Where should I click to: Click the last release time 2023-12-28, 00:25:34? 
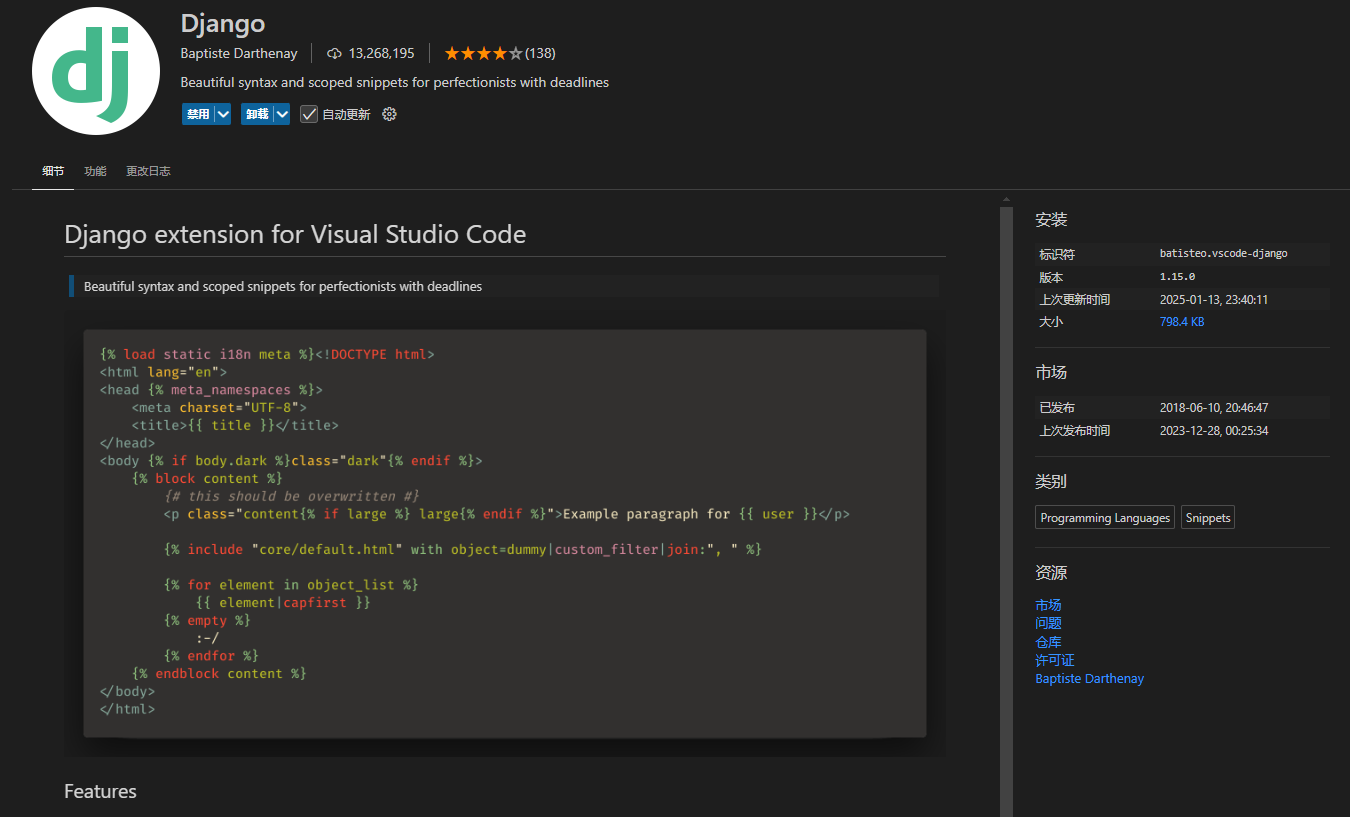(1214, 431)
